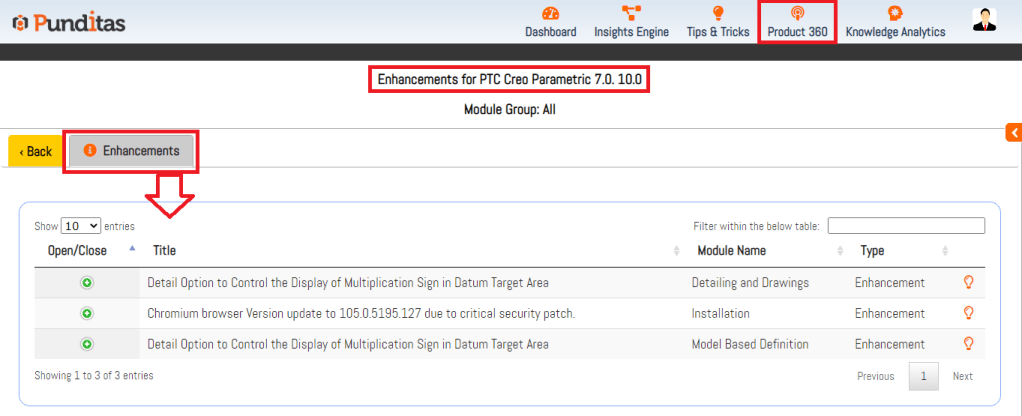Click lightbulb icon for Installation row
Image resolution: width=1022 pixels, height=416 pixels.
(x=967, y=313)
